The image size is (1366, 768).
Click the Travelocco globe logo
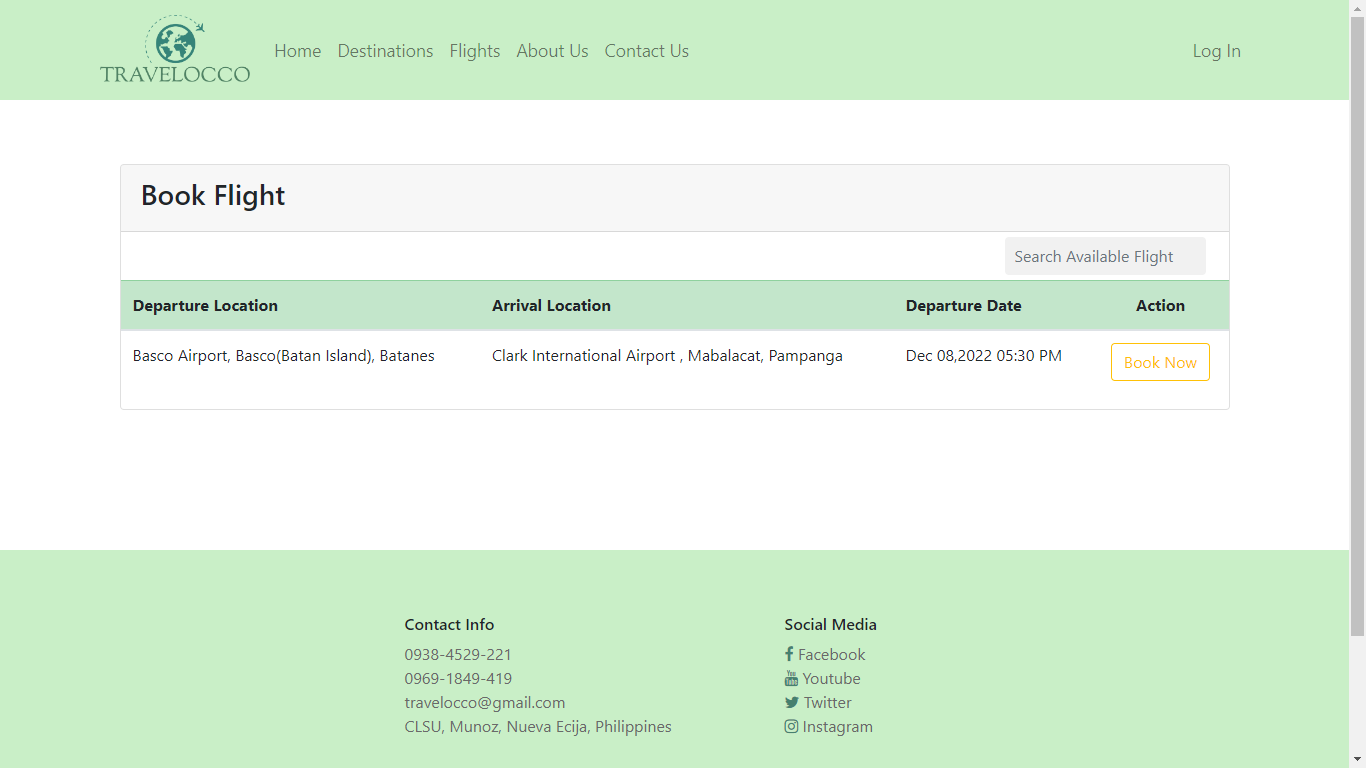(x=175, y=49)
